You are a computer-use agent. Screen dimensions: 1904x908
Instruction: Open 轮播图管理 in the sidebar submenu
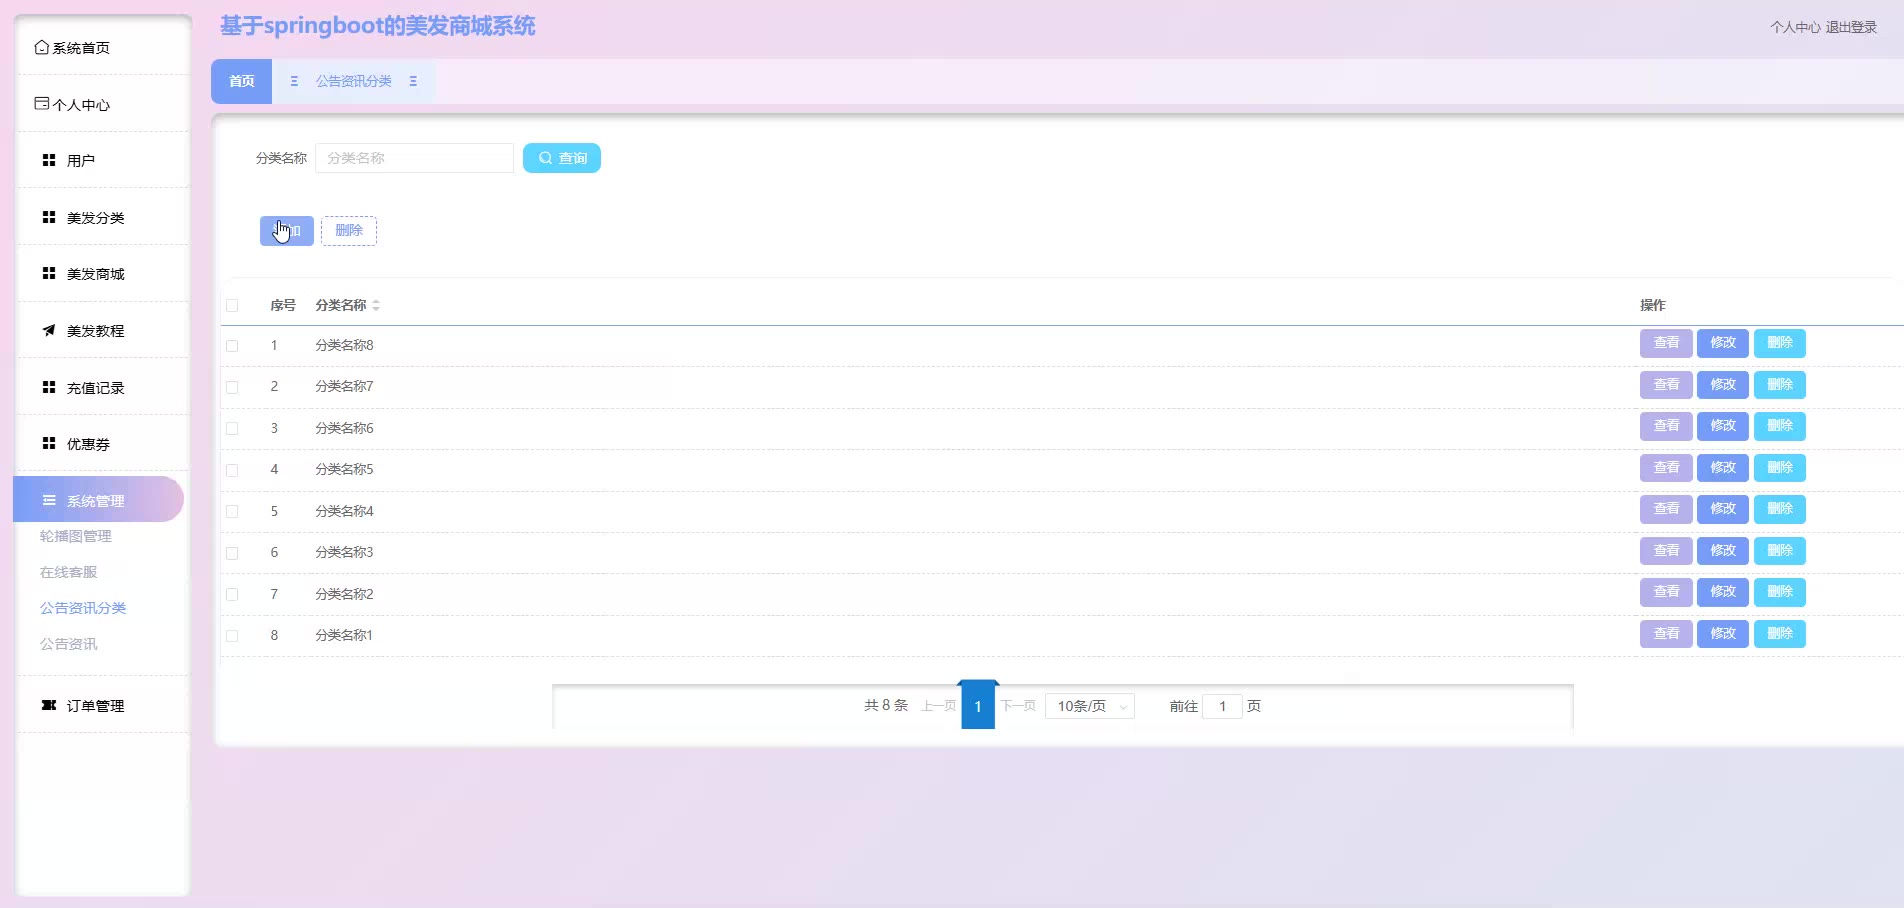coord(76,536)
